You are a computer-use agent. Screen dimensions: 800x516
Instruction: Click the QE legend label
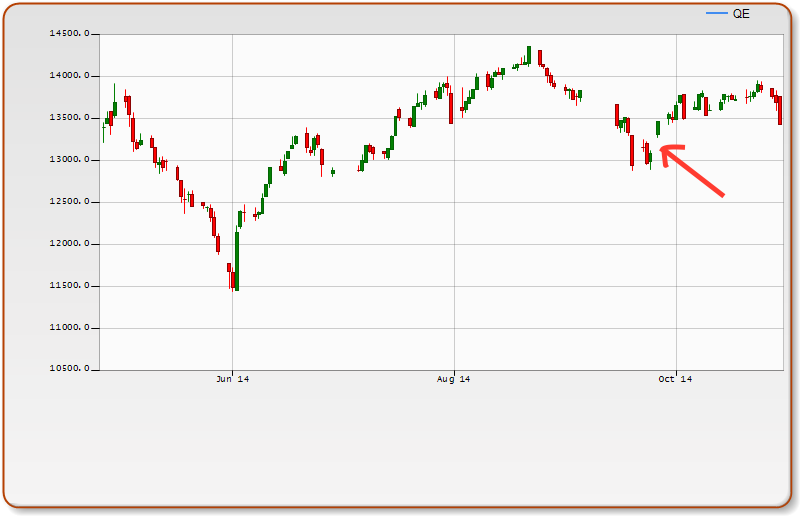pyautogui.click(x=741, y=14)
